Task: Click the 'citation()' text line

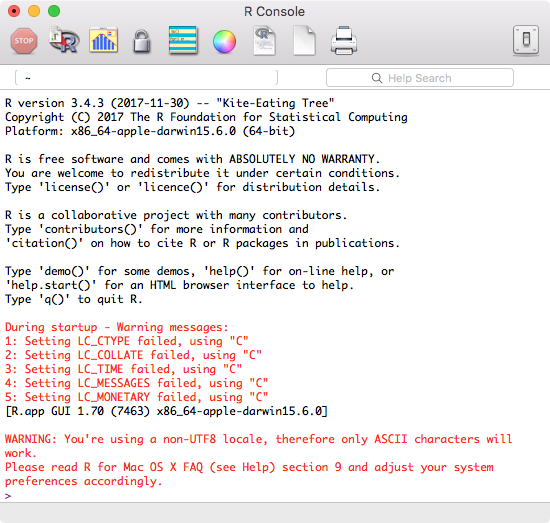Action: [202, 243]
